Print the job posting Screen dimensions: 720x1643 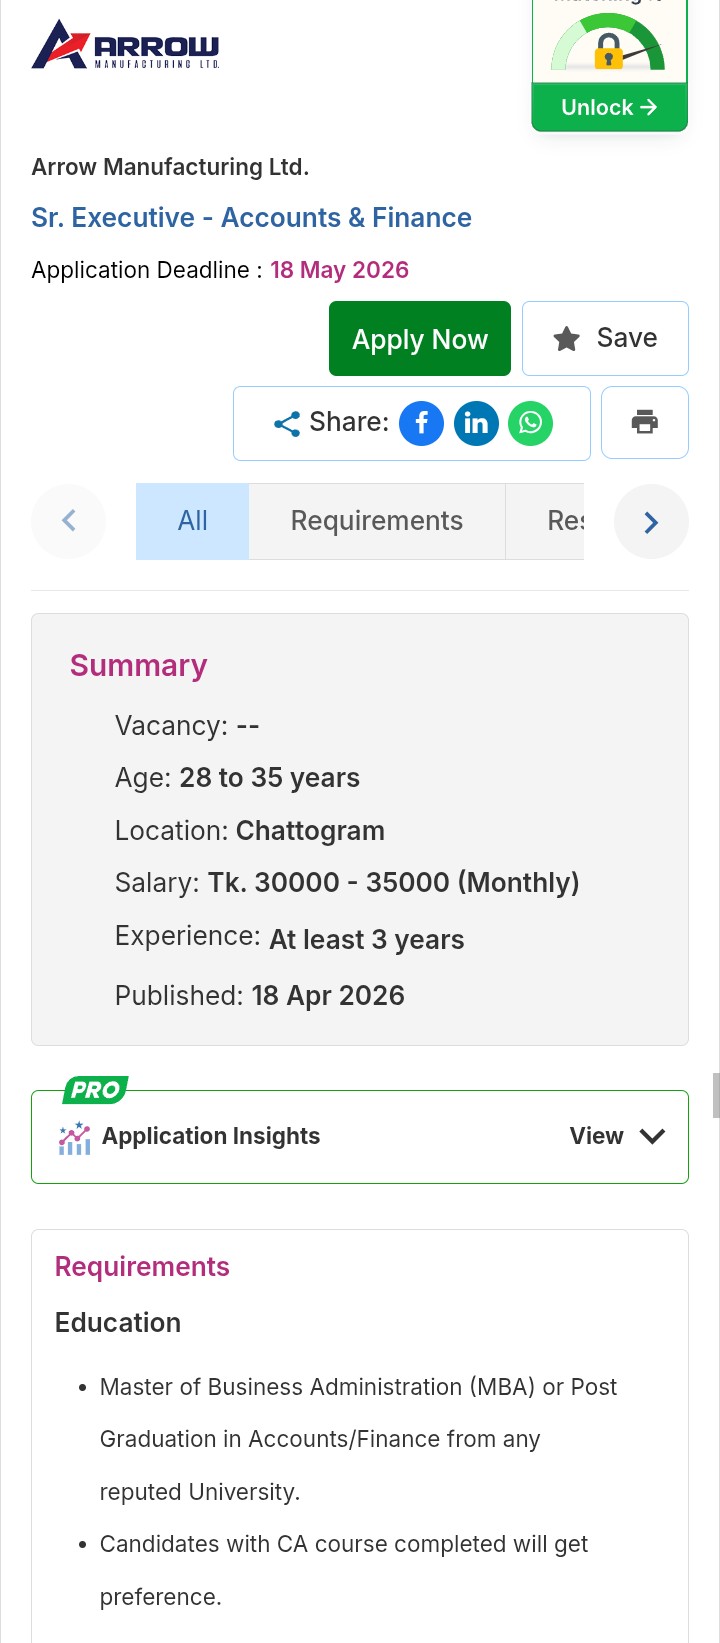(645, 422)
